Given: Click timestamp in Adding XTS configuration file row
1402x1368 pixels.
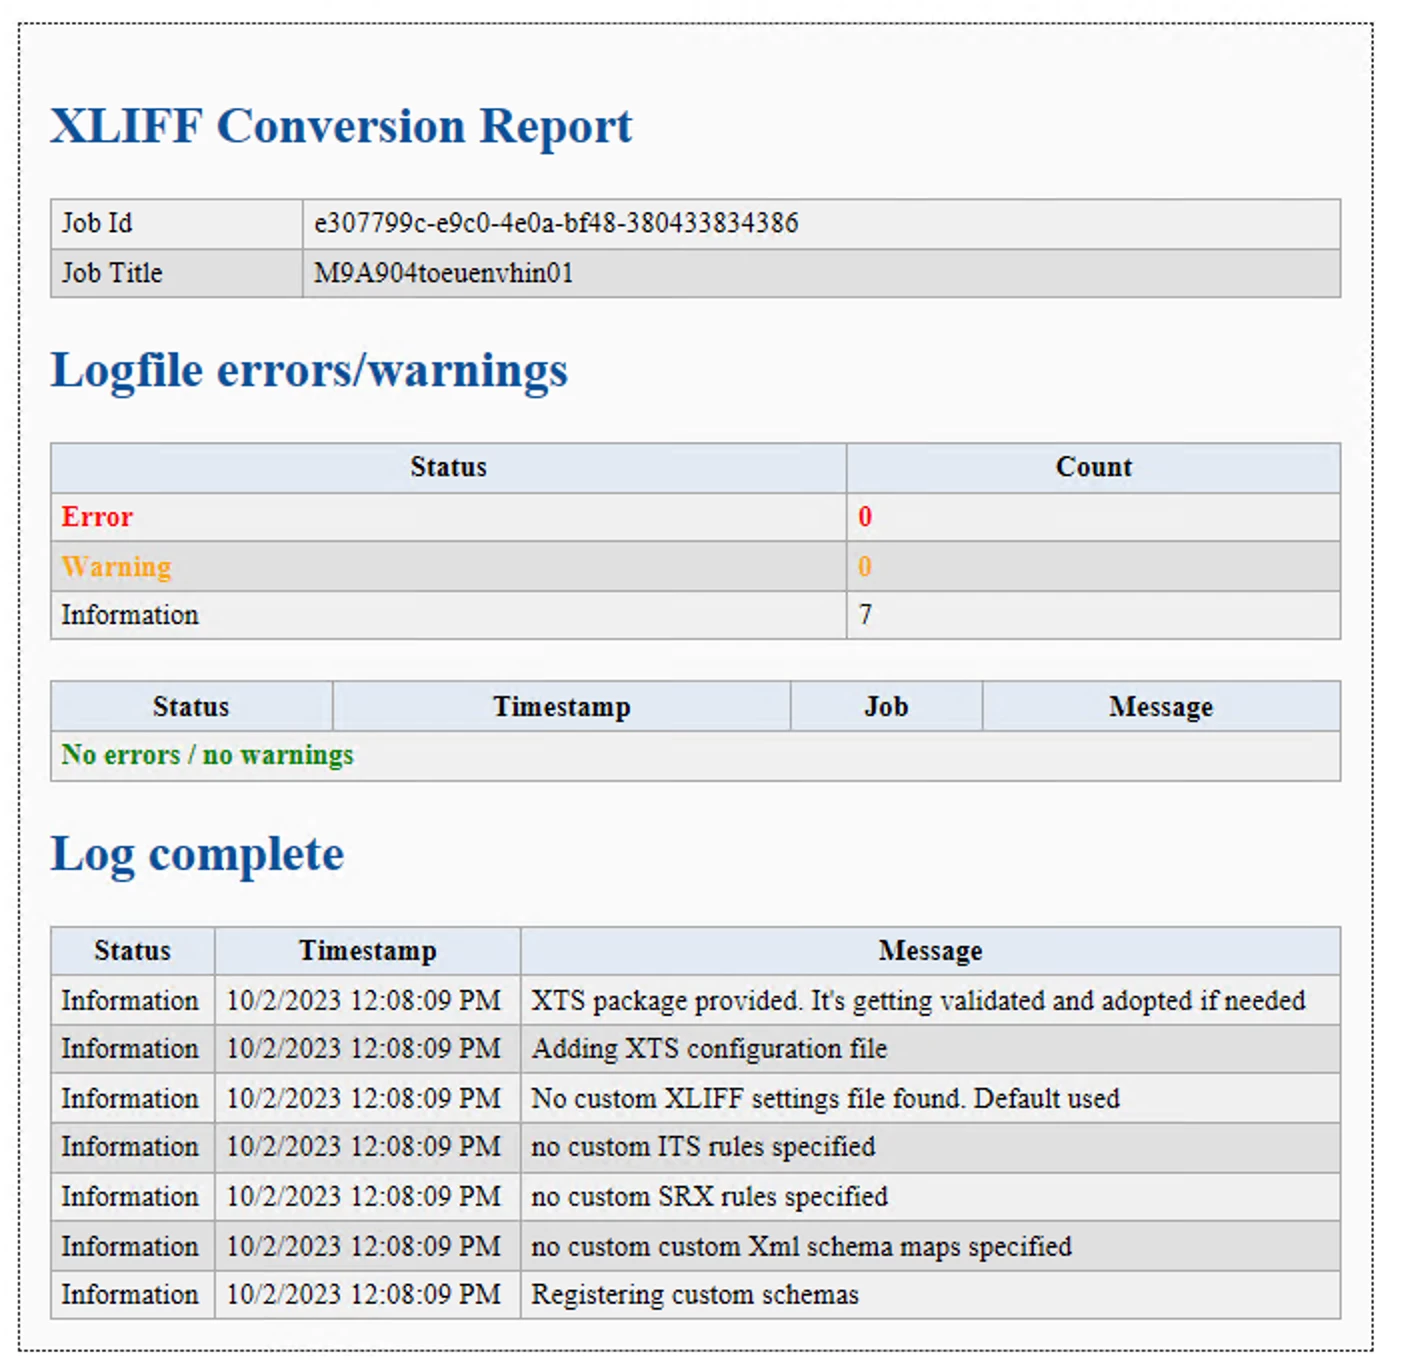Looking at the screenshot, I should pyautogui.click(x=364, y=1049).
